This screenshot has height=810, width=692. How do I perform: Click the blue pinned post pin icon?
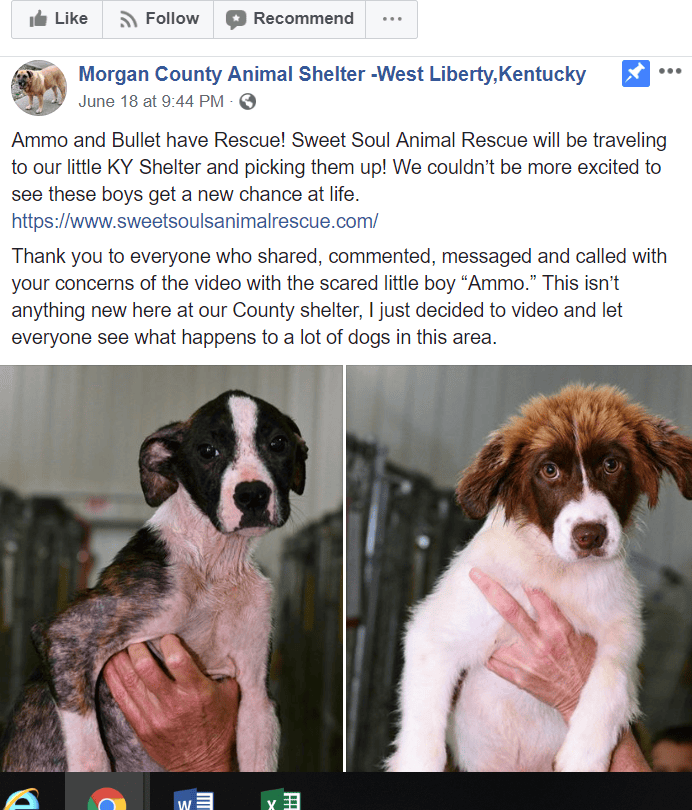click(636, 74)
